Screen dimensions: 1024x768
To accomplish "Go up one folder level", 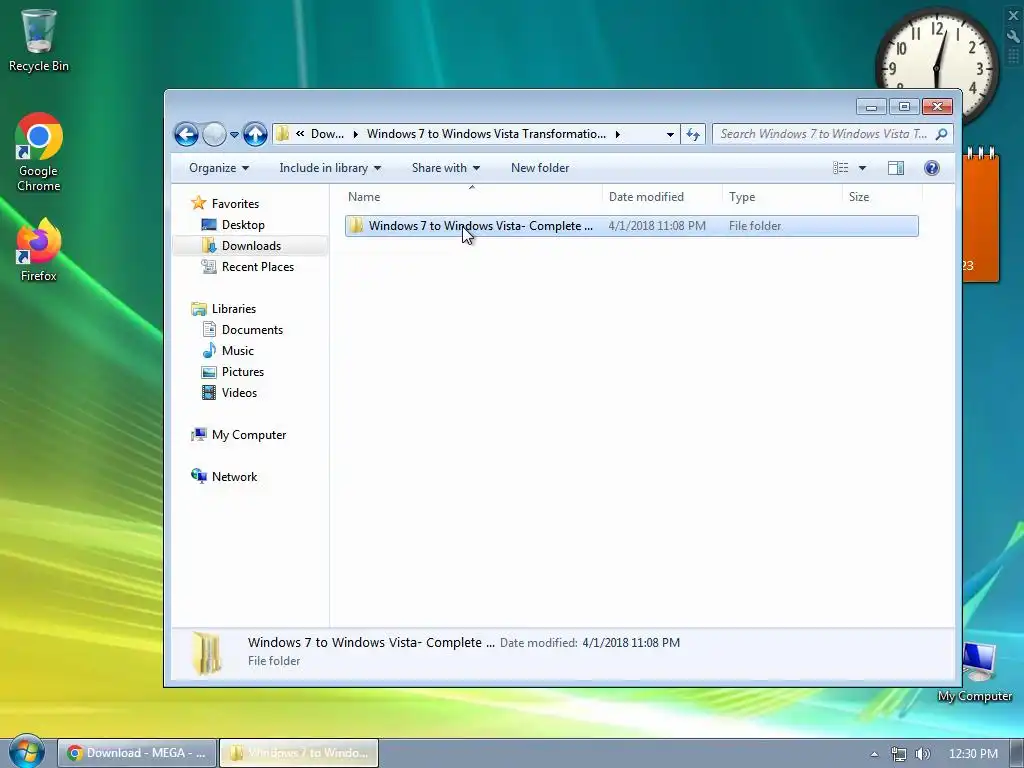I will (x=255, y=135).
